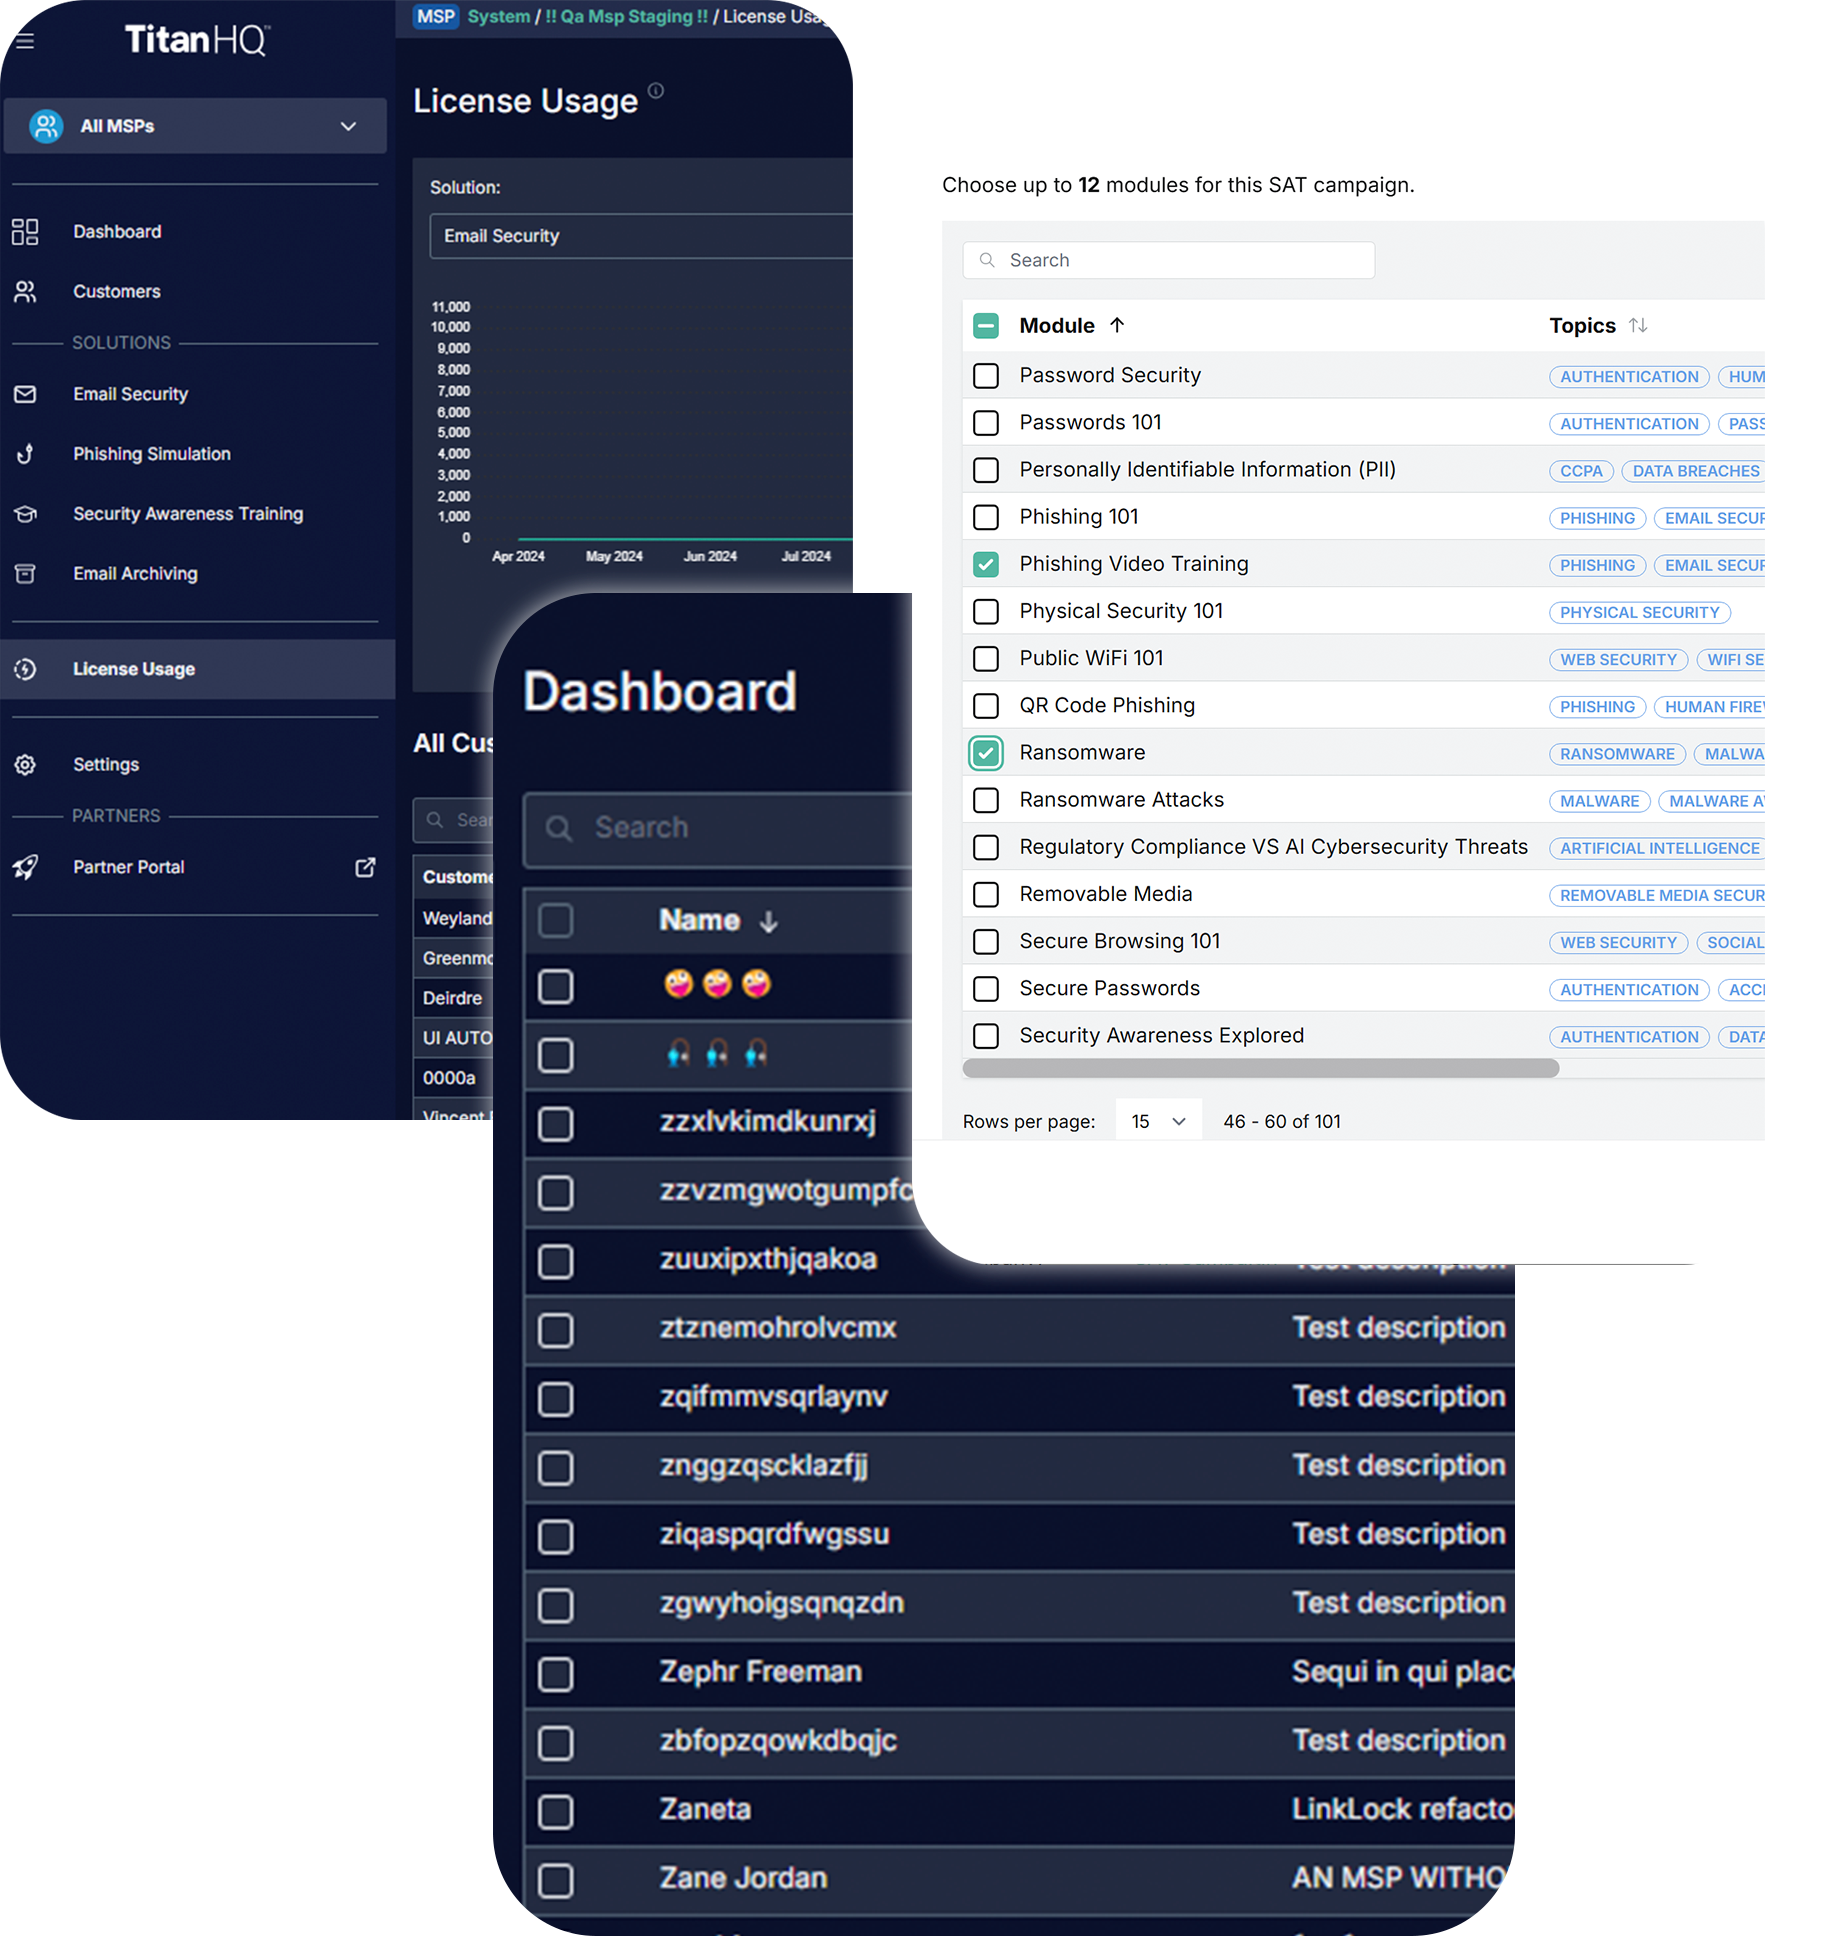The image size is (1824, 1936).
Task: Click the License Usage info icon
Action: (656, 91)
